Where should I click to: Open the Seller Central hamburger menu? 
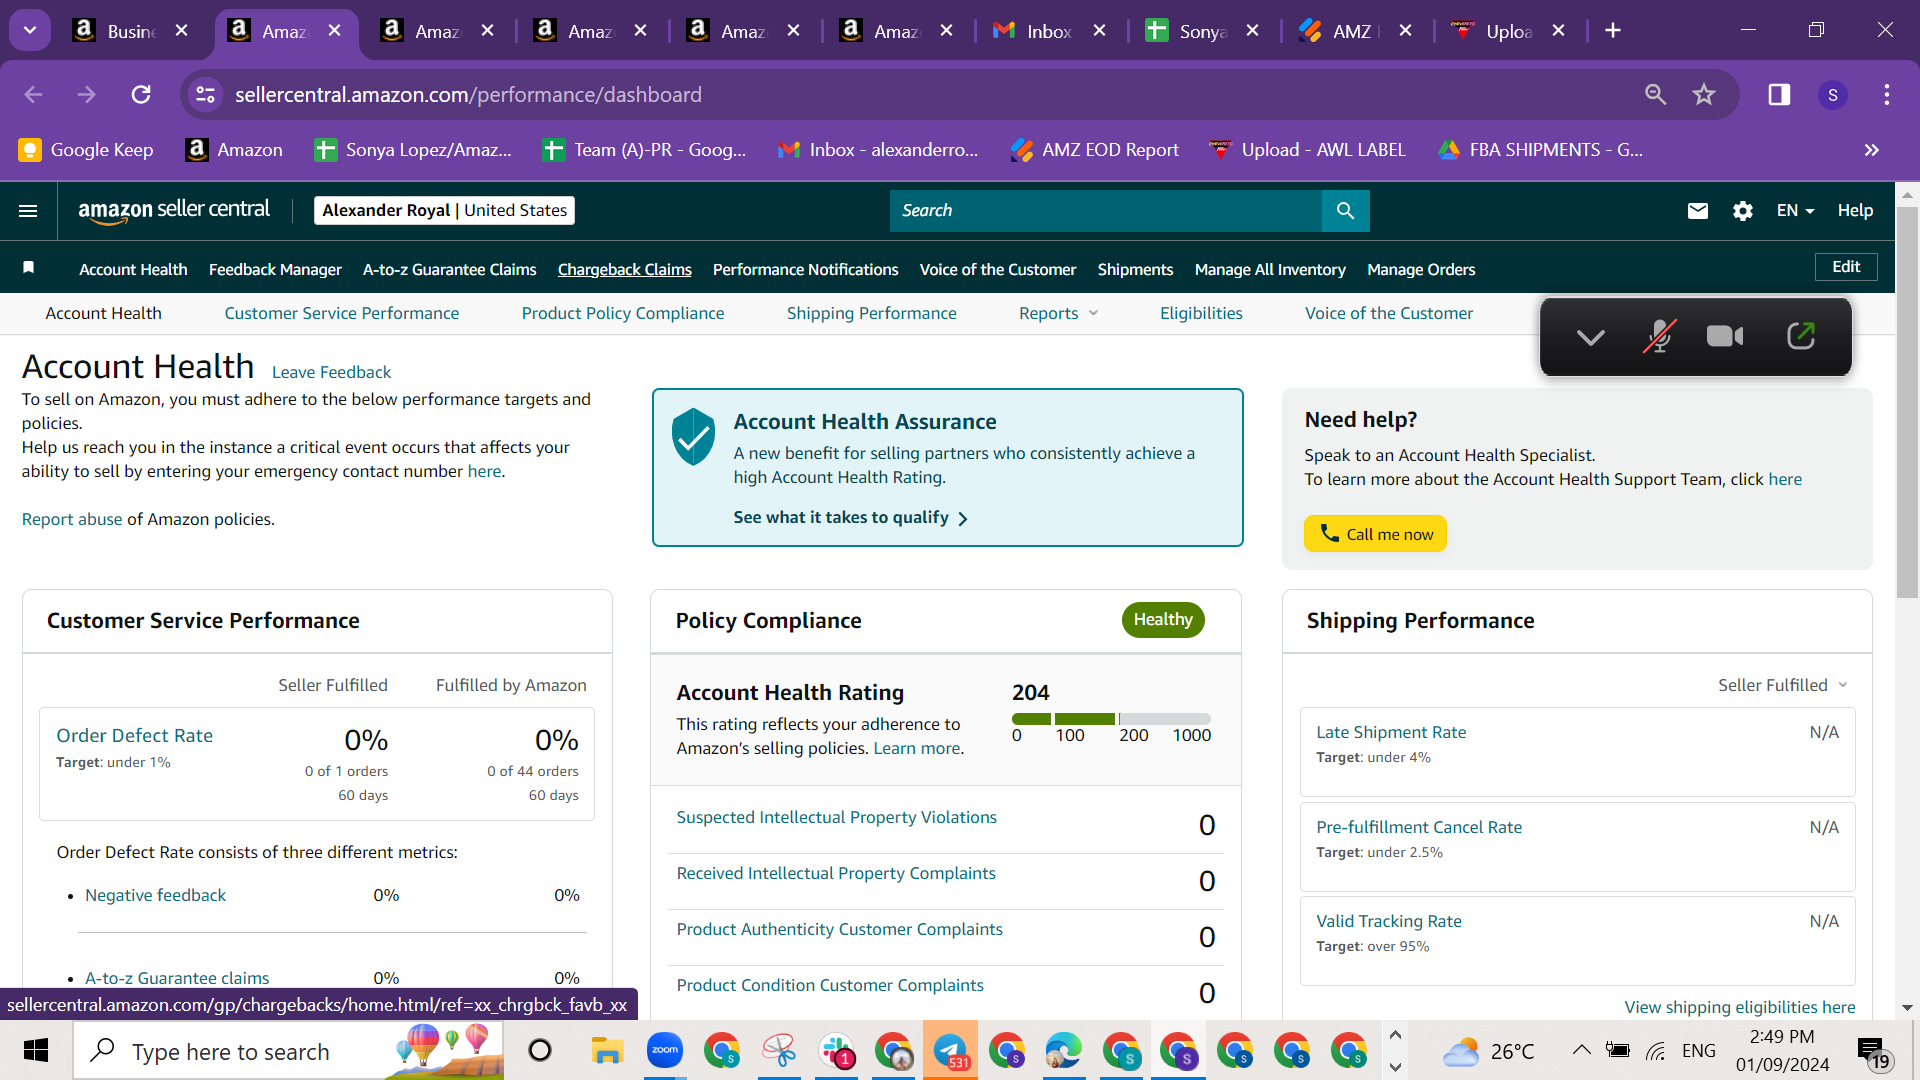pyautogui.click(x=28, y=211)
